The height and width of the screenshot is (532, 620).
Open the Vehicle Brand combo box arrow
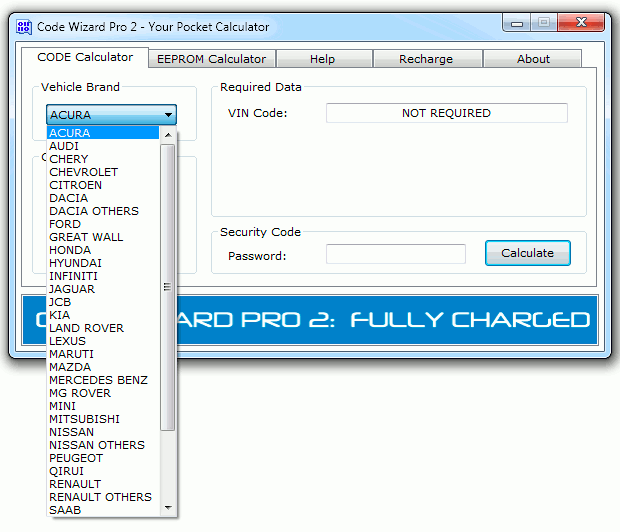[168, 115]
